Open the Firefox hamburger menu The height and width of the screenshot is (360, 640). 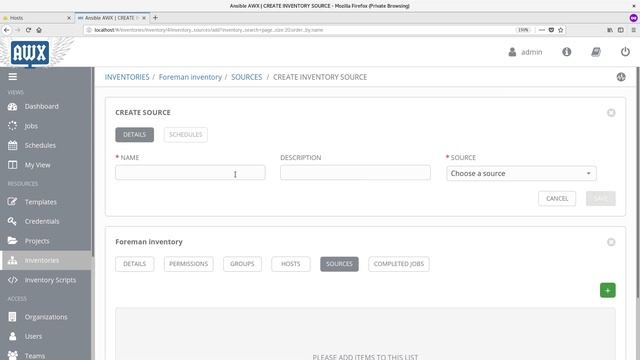(x=633, y=30)
